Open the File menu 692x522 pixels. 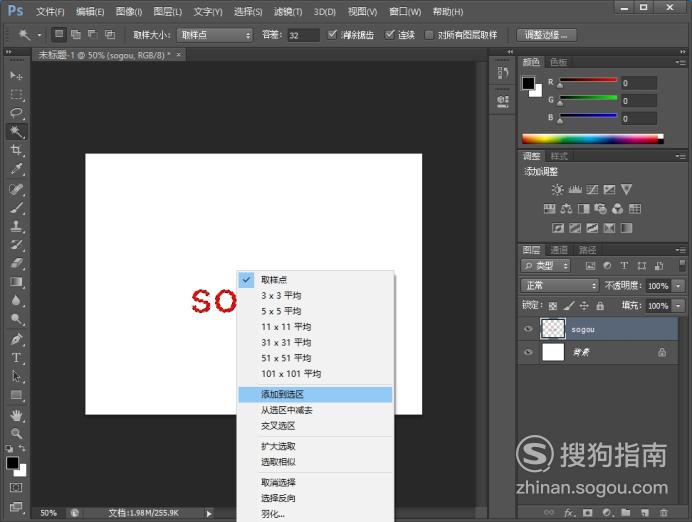(50, 11)
